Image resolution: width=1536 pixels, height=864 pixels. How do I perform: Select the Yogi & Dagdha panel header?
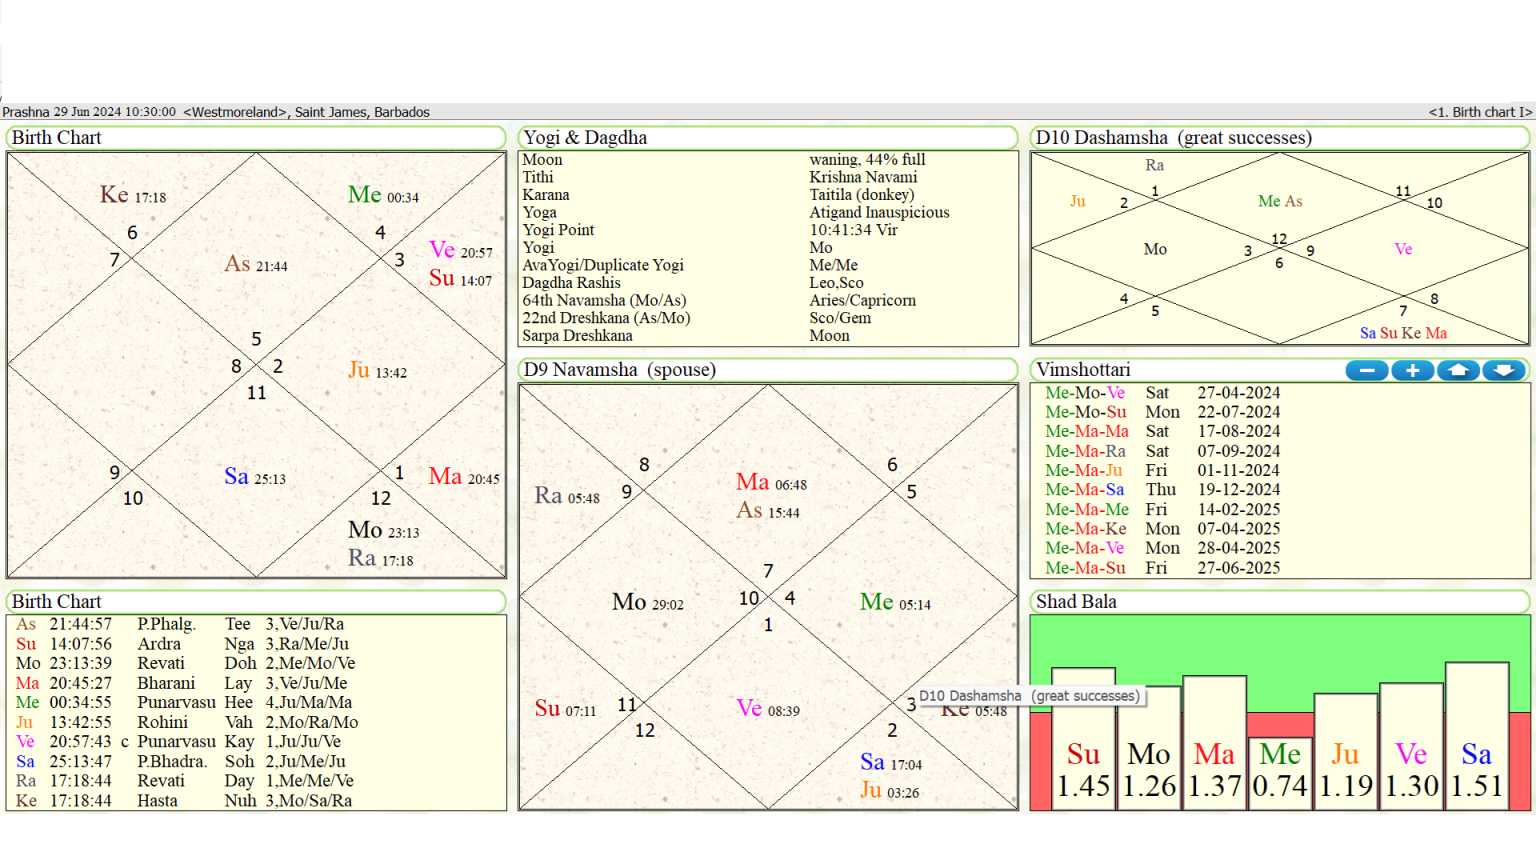click(x=768, y=138)
